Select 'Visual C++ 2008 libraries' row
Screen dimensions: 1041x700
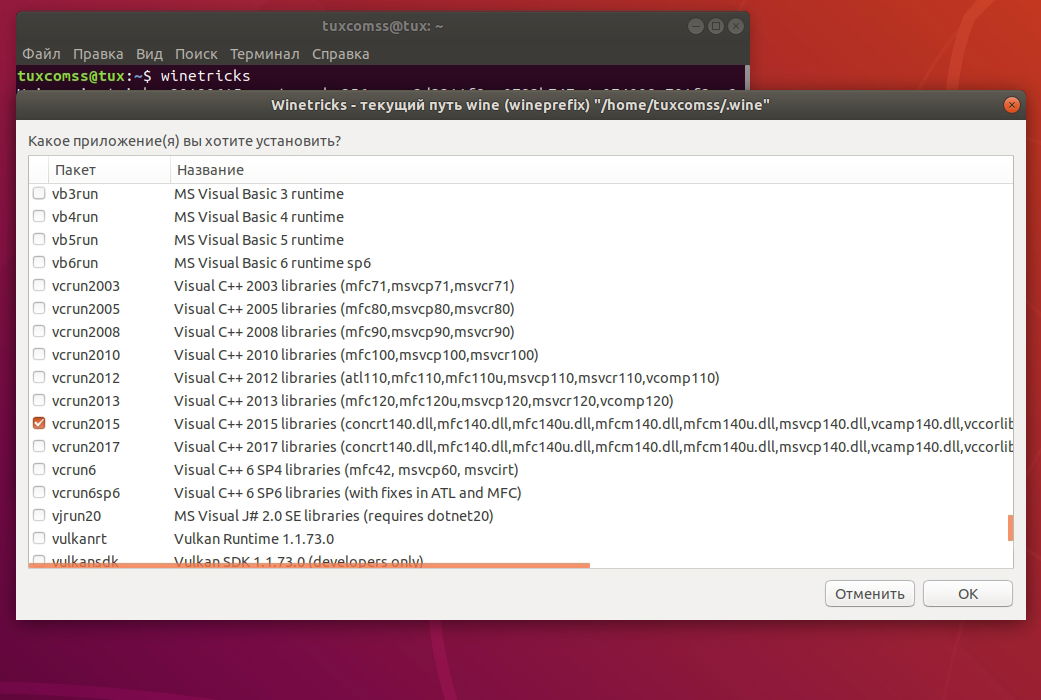coord(521,331)
